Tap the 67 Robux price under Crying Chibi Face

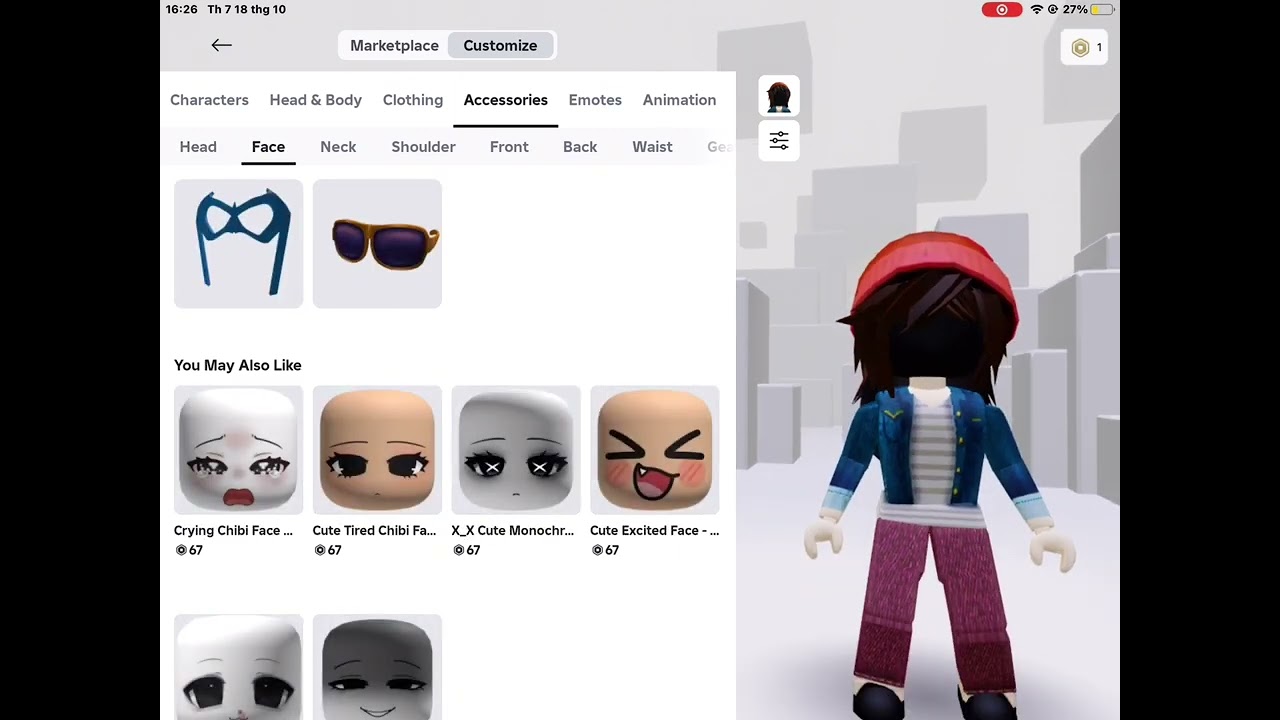[189, 551]
